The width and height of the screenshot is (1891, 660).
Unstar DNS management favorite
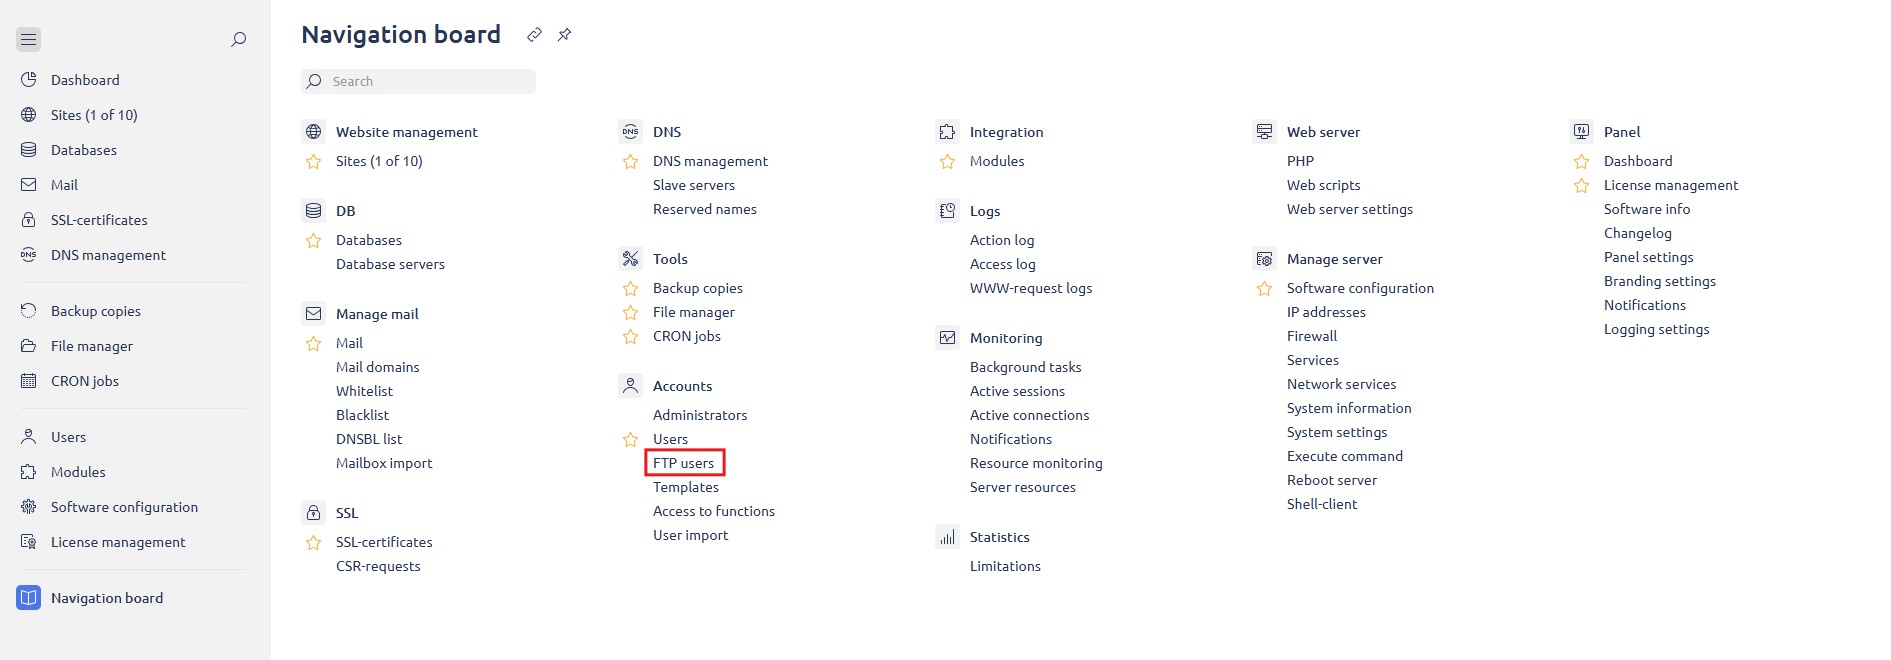(630, 161)
